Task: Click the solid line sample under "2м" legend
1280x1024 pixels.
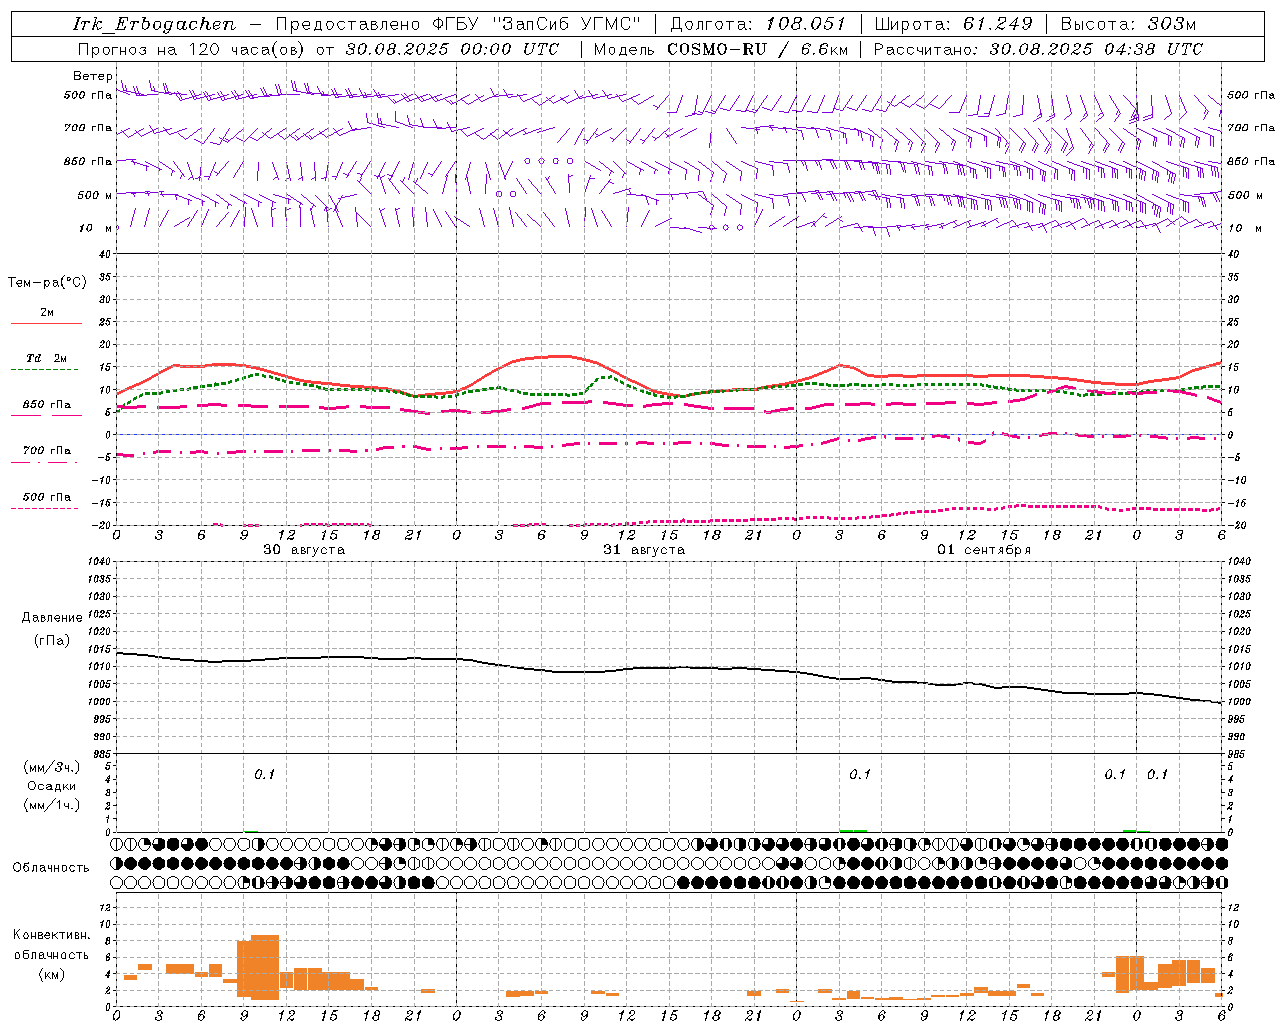Action: [46, 323]
